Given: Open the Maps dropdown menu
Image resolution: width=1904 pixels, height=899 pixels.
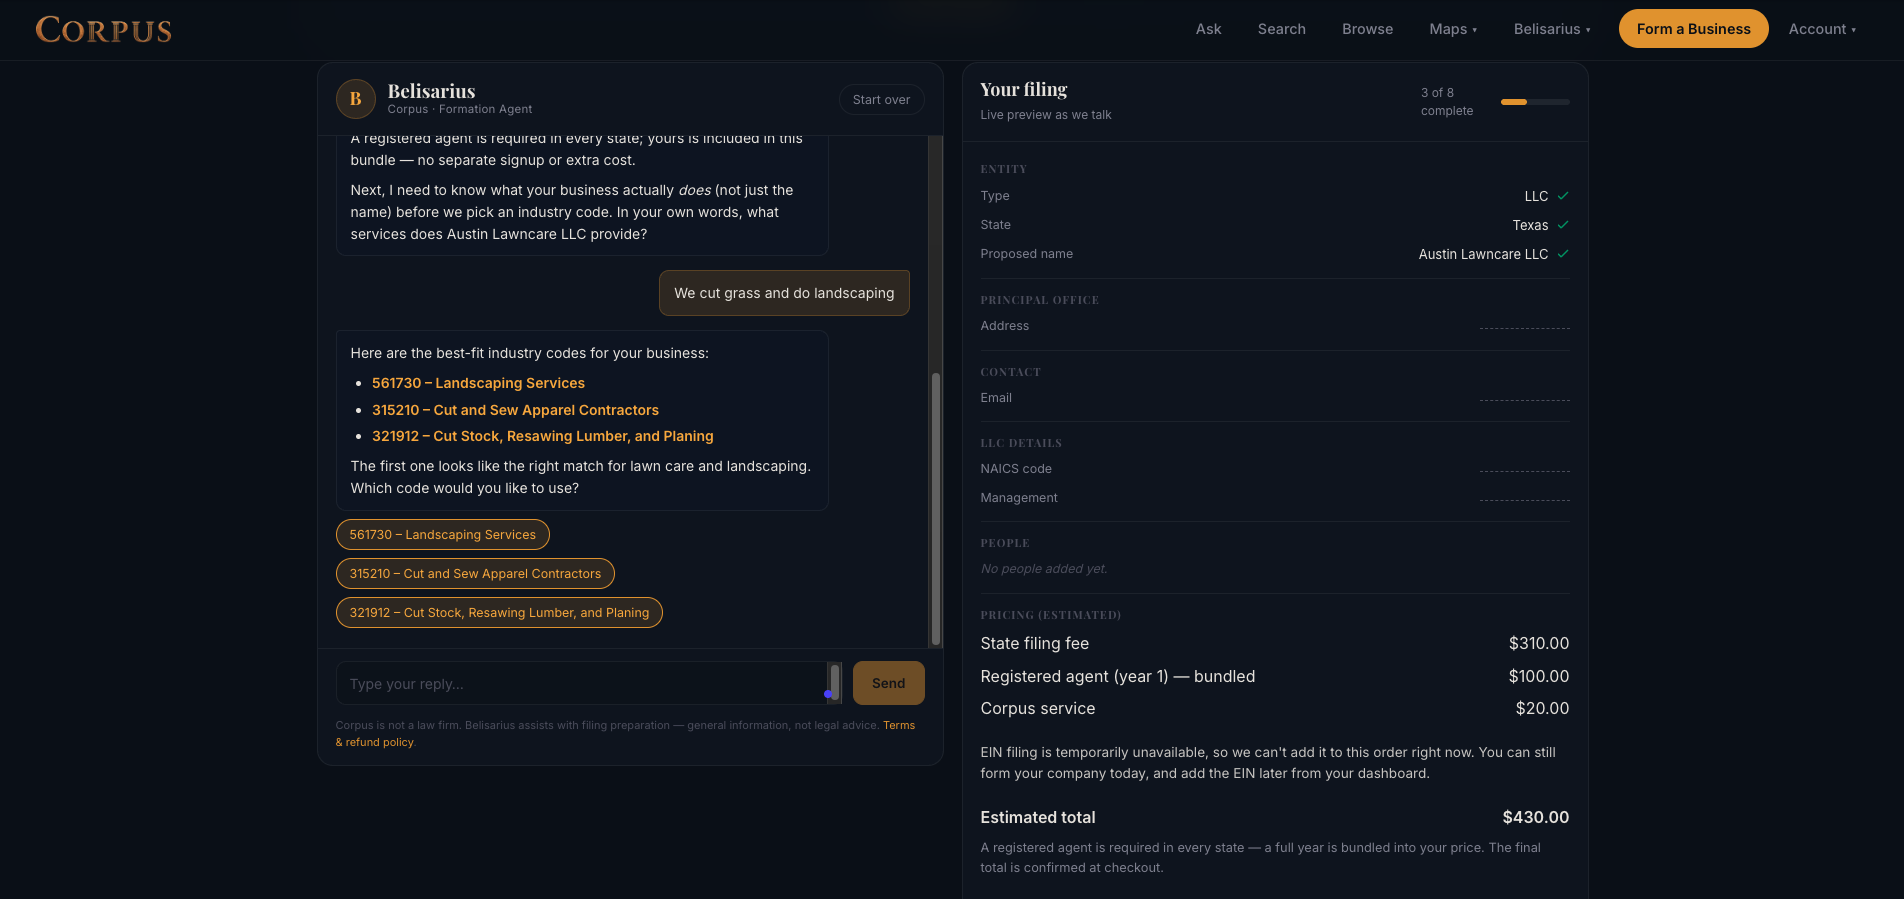Looking at the screenshot, I should (1453, 29).
